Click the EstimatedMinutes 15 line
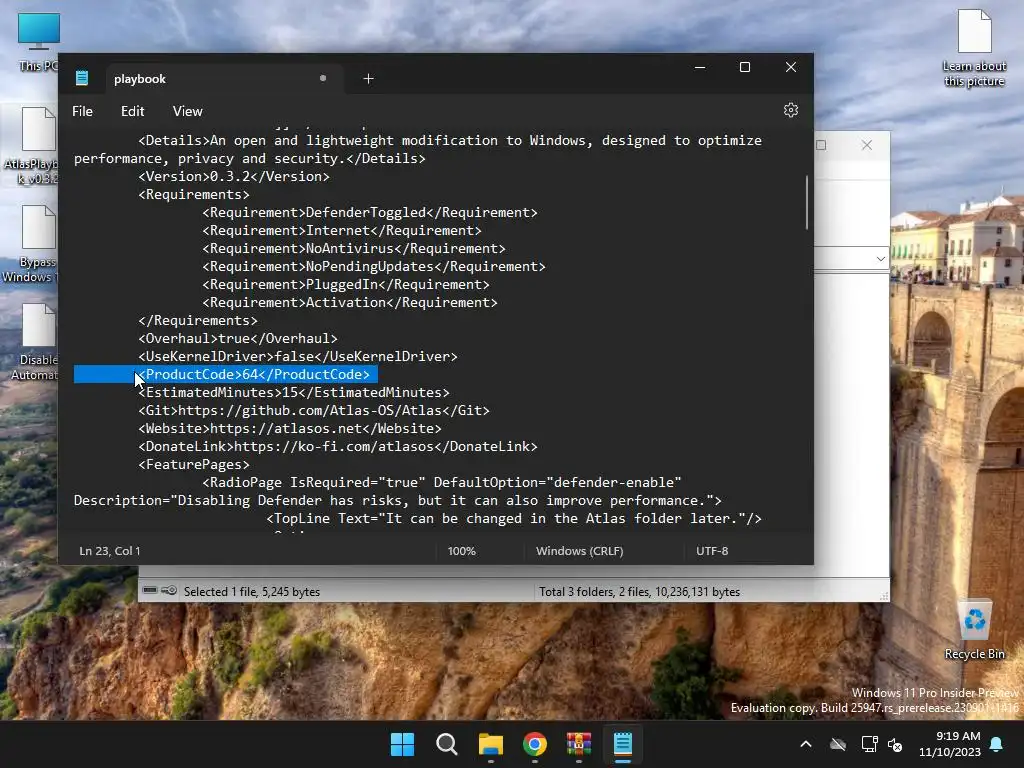The height and width of the screenshot is (768, 1024). [294, 392]
